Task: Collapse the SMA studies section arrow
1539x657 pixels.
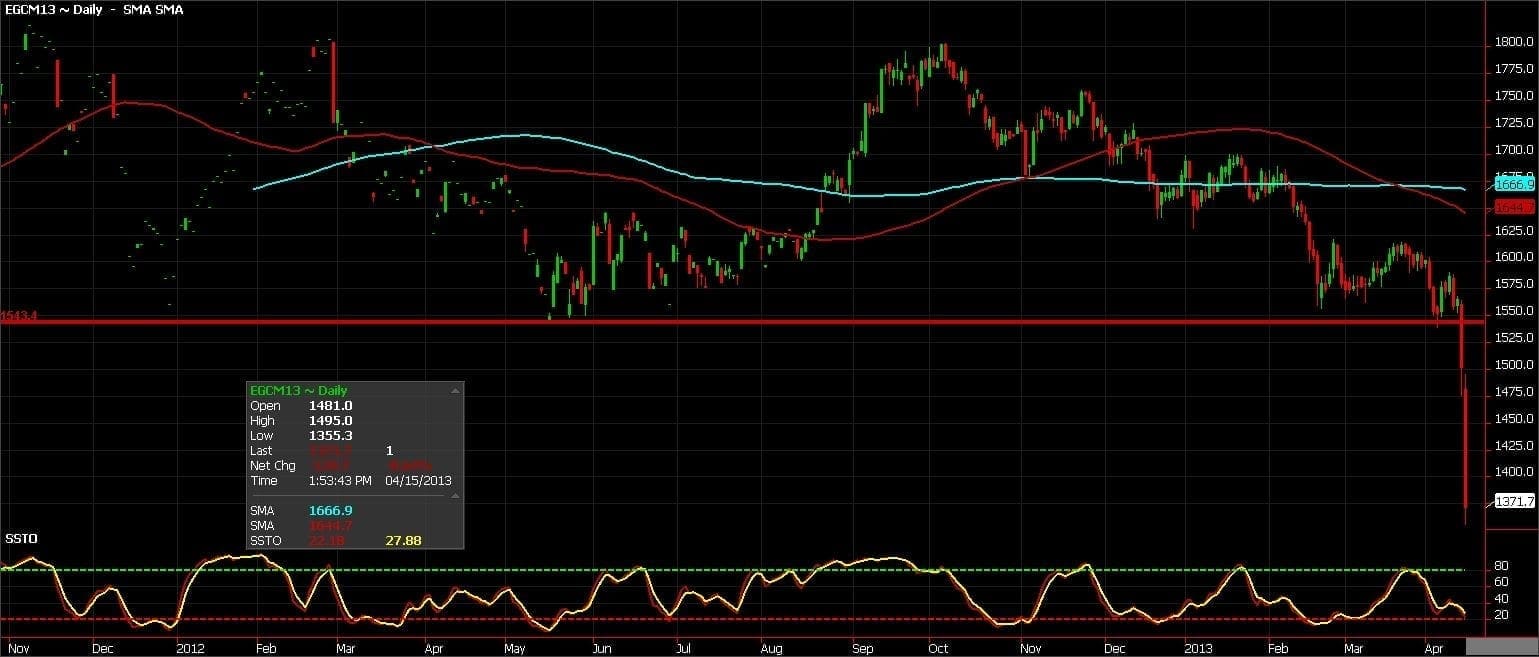Action: pos(456,496)
